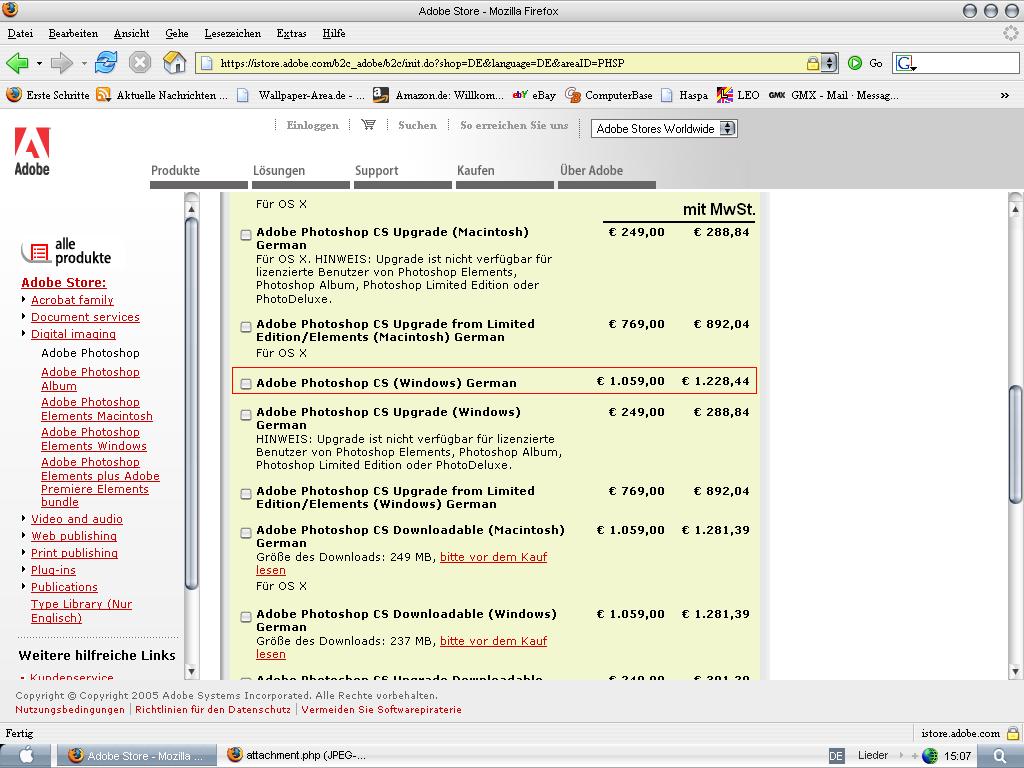Viewport: 1024px width, 768px height.
Task: Check Upgrade from Limited Edition/Elements (Windows)
Action: pyautogui.click(x=246, y=494)
